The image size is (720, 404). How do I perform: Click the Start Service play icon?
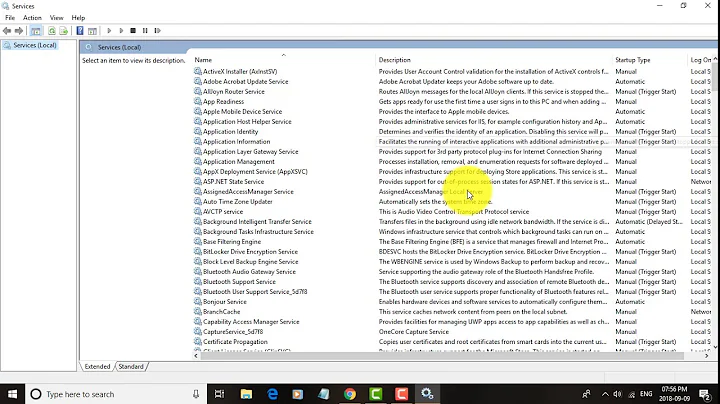pos(109,31)
